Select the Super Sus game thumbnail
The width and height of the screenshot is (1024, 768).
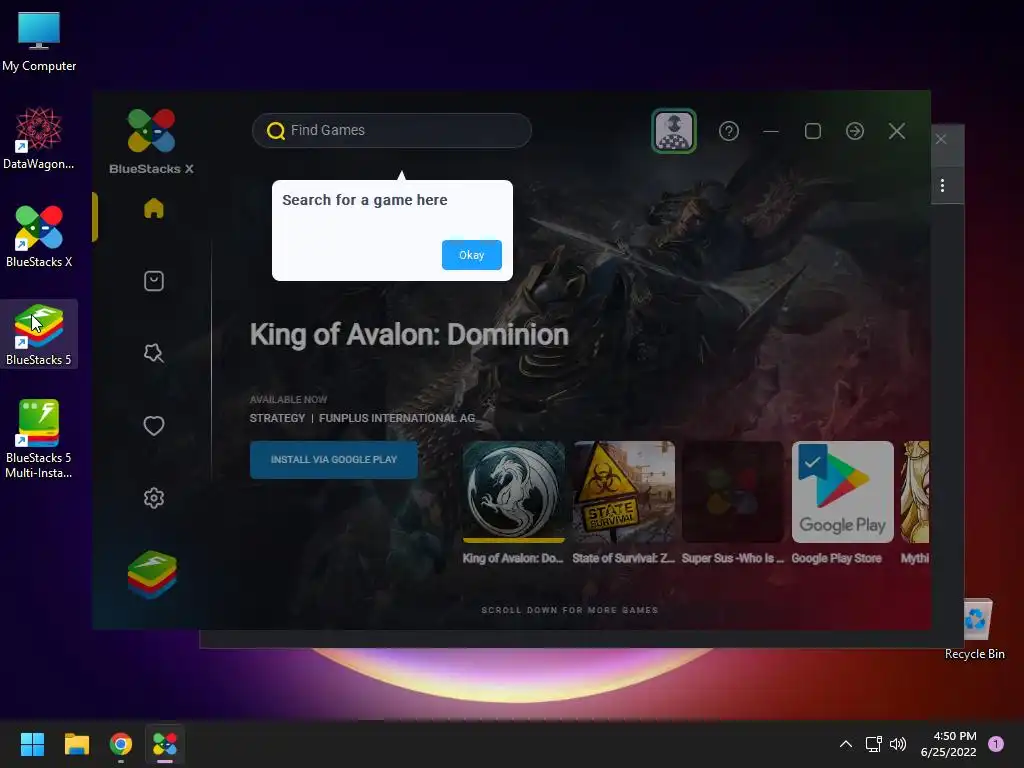point(733,492)
